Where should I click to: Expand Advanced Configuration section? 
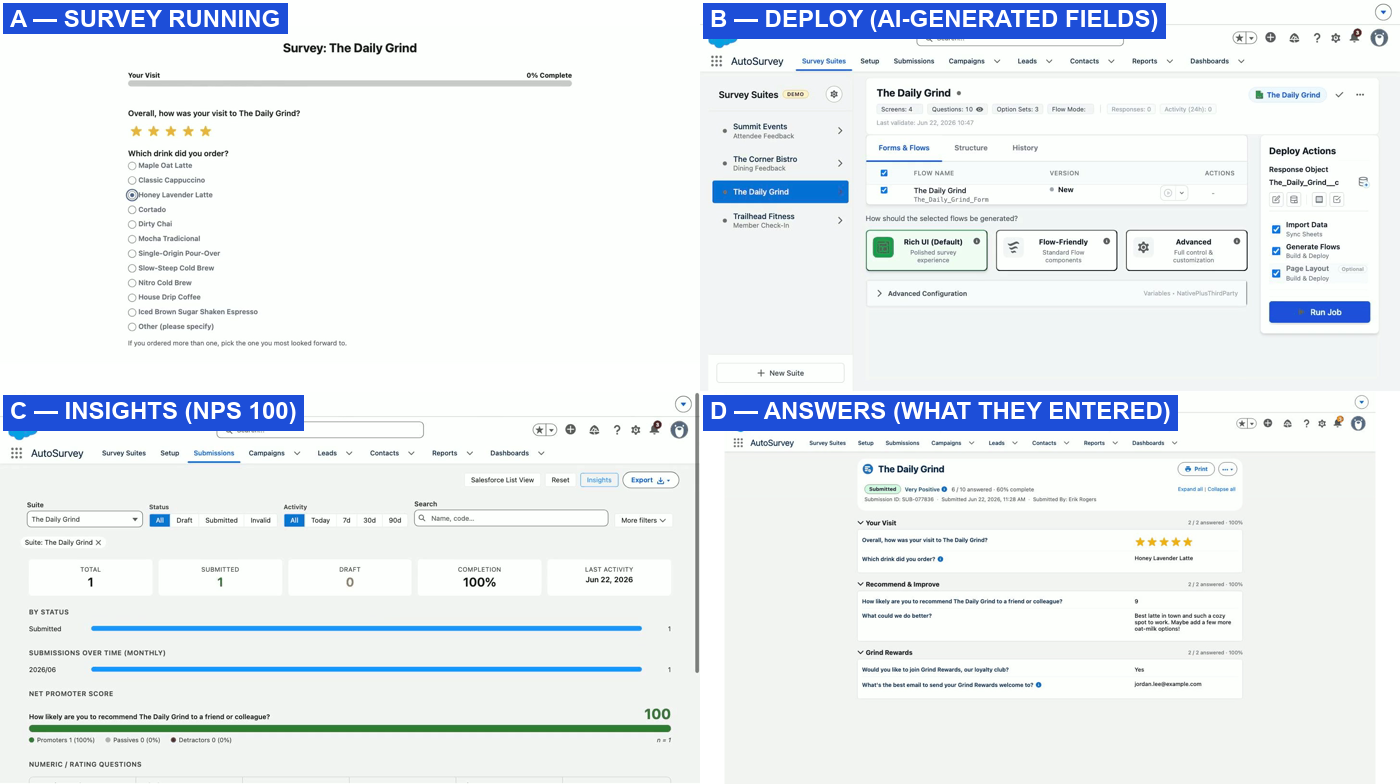click(1057, 294)
